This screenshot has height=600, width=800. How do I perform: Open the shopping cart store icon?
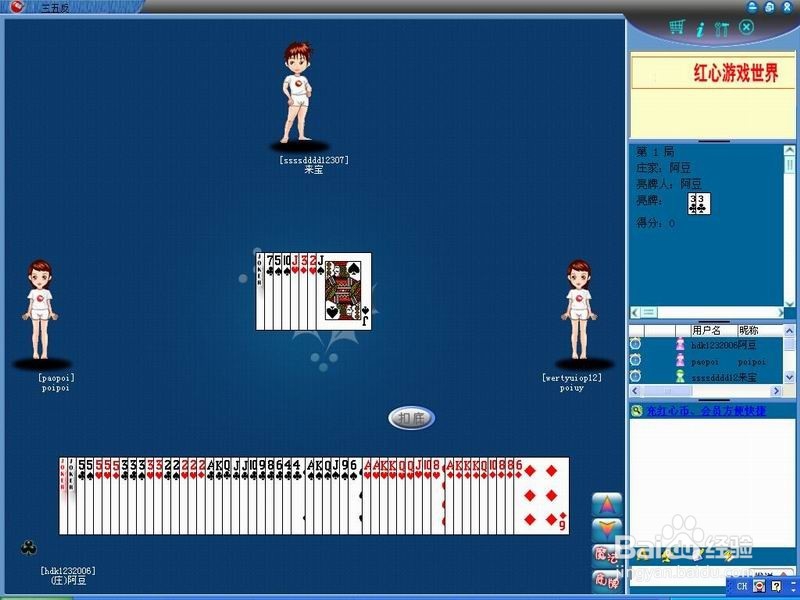(x=677, y=27)
